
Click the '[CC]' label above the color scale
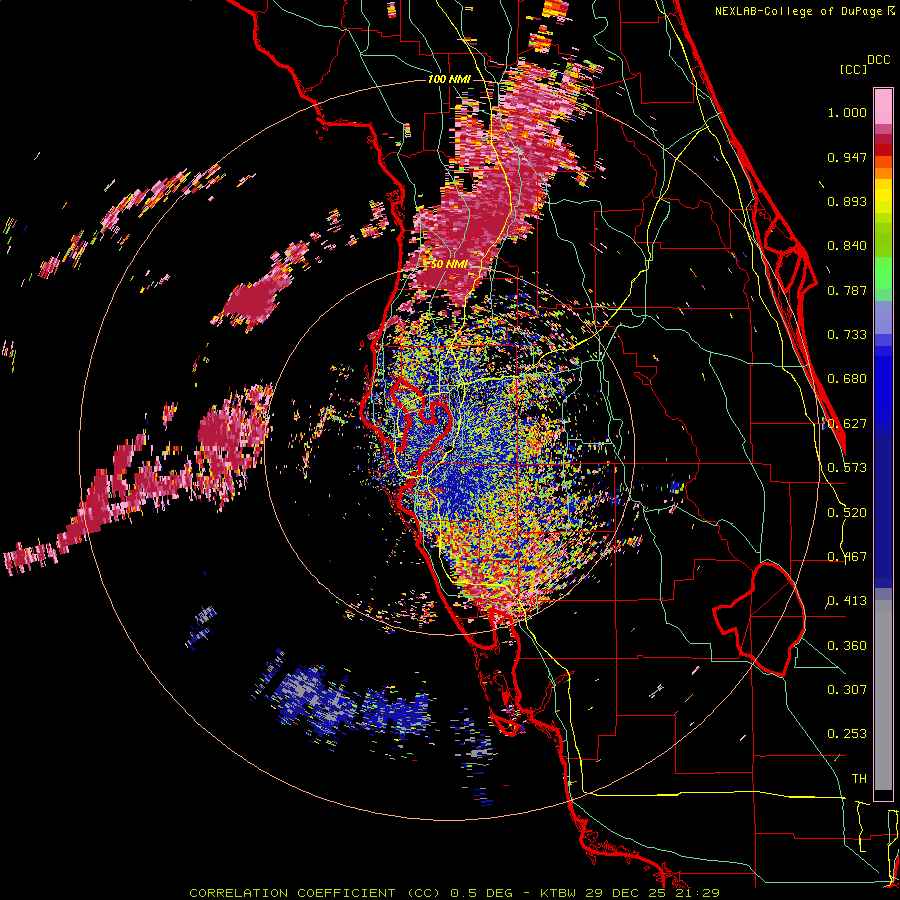[x=854, y=69]
